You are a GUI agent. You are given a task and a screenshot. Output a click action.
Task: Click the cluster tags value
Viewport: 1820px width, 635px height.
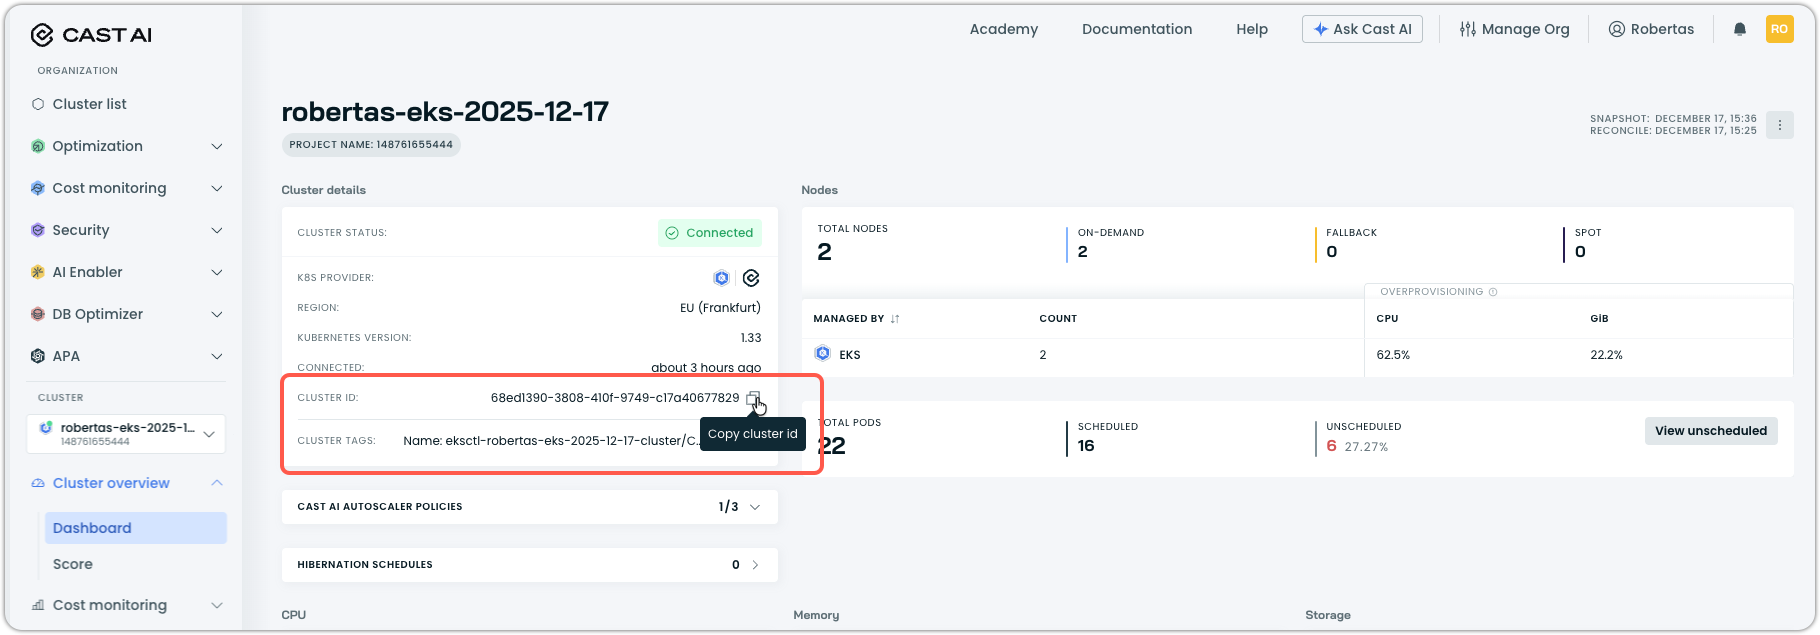point(551,441)
